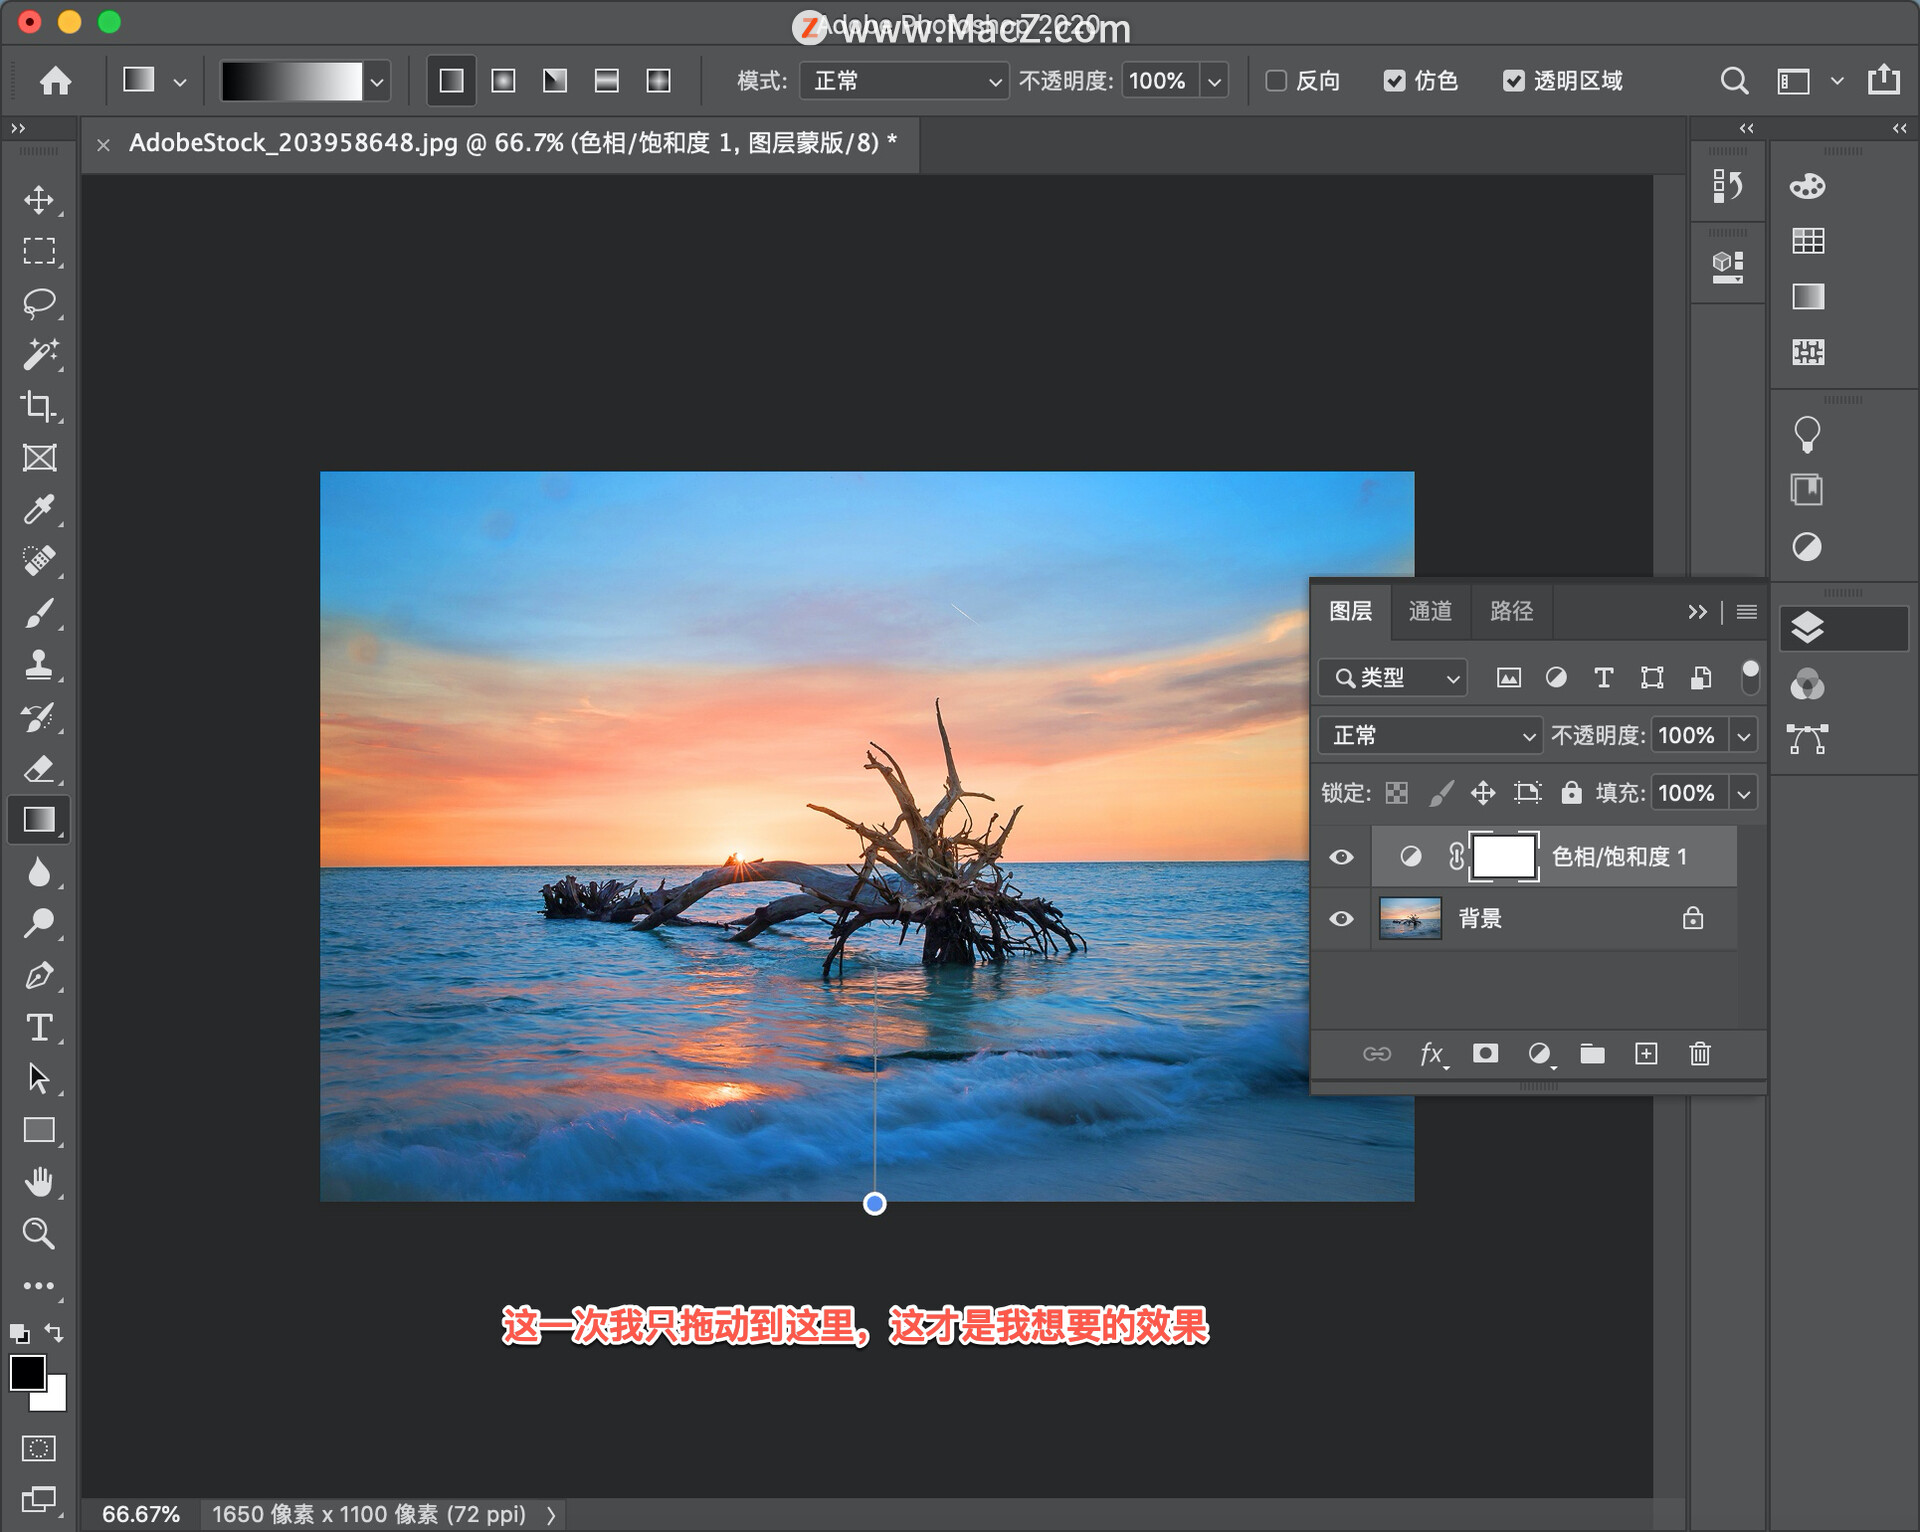Choose the radial gradient style

coord(503,81)
